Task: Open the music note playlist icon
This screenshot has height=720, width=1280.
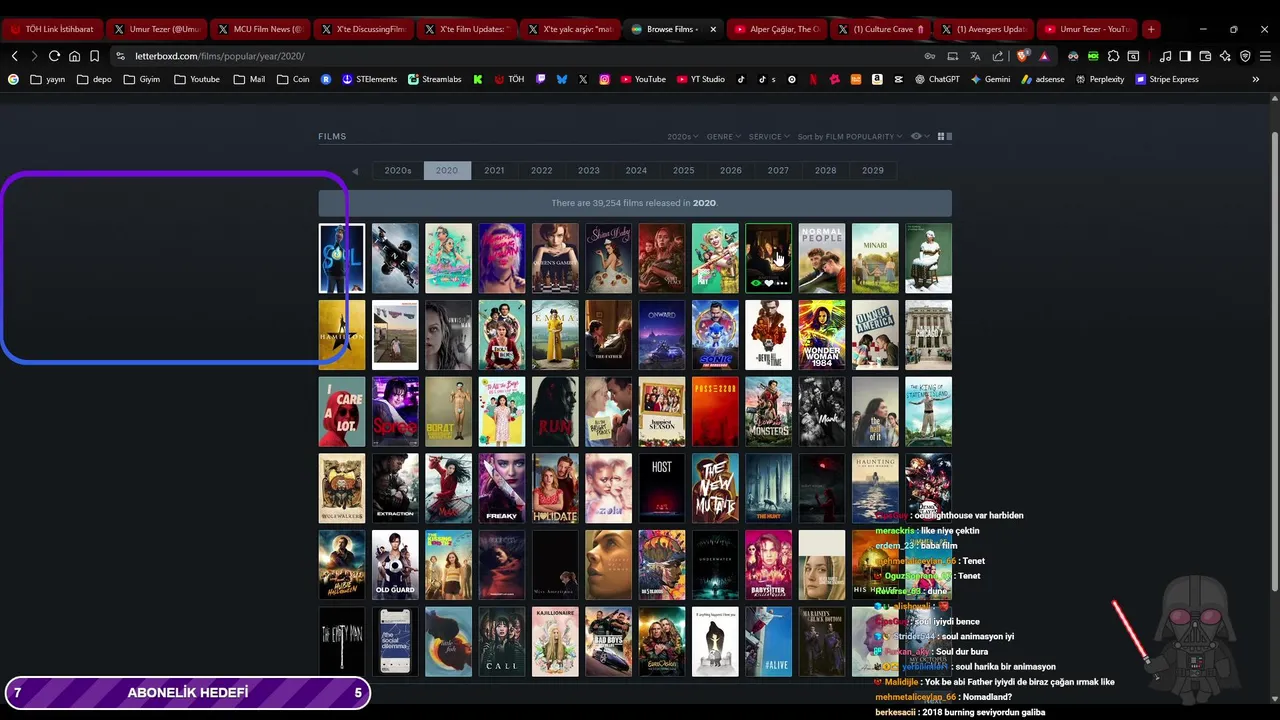Action: (1165, 56)
